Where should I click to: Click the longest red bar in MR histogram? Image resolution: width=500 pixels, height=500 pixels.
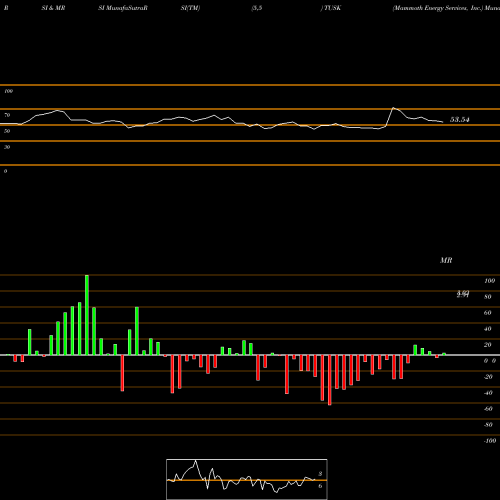[330, 380]
